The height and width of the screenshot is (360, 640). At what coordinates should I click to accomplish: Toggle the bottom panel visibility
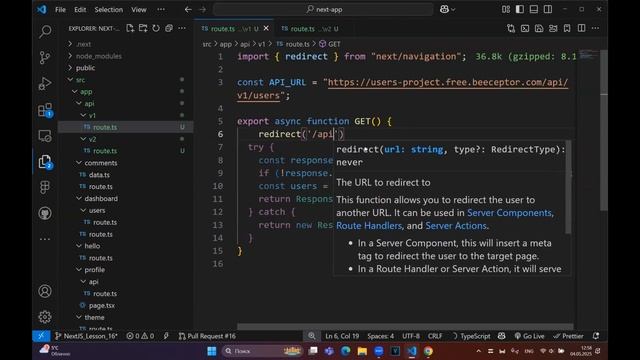point(533,9)
